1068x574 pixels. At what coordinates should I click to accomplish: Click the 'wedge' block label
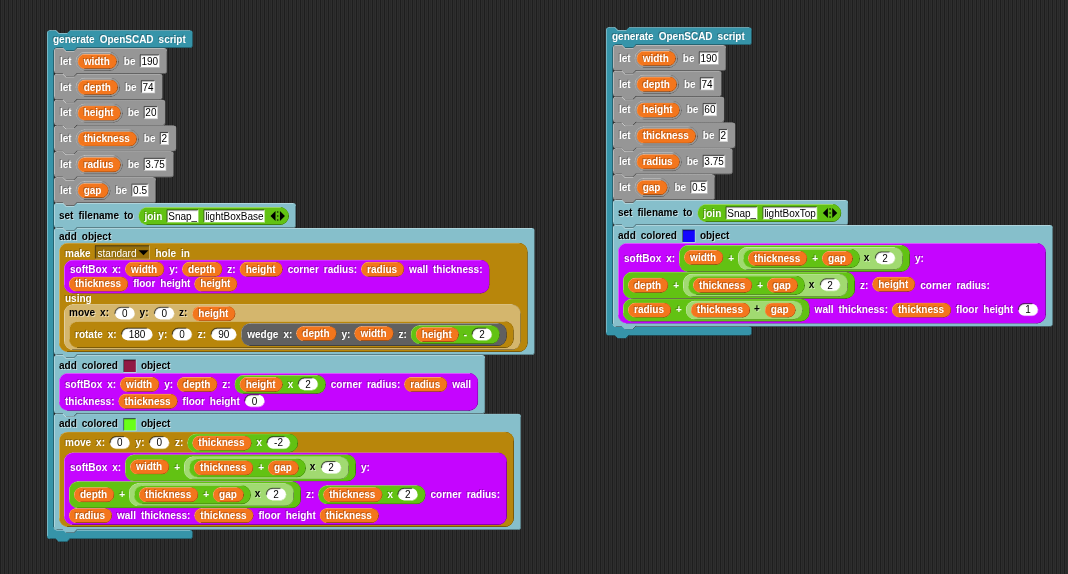tap(262, 334)
